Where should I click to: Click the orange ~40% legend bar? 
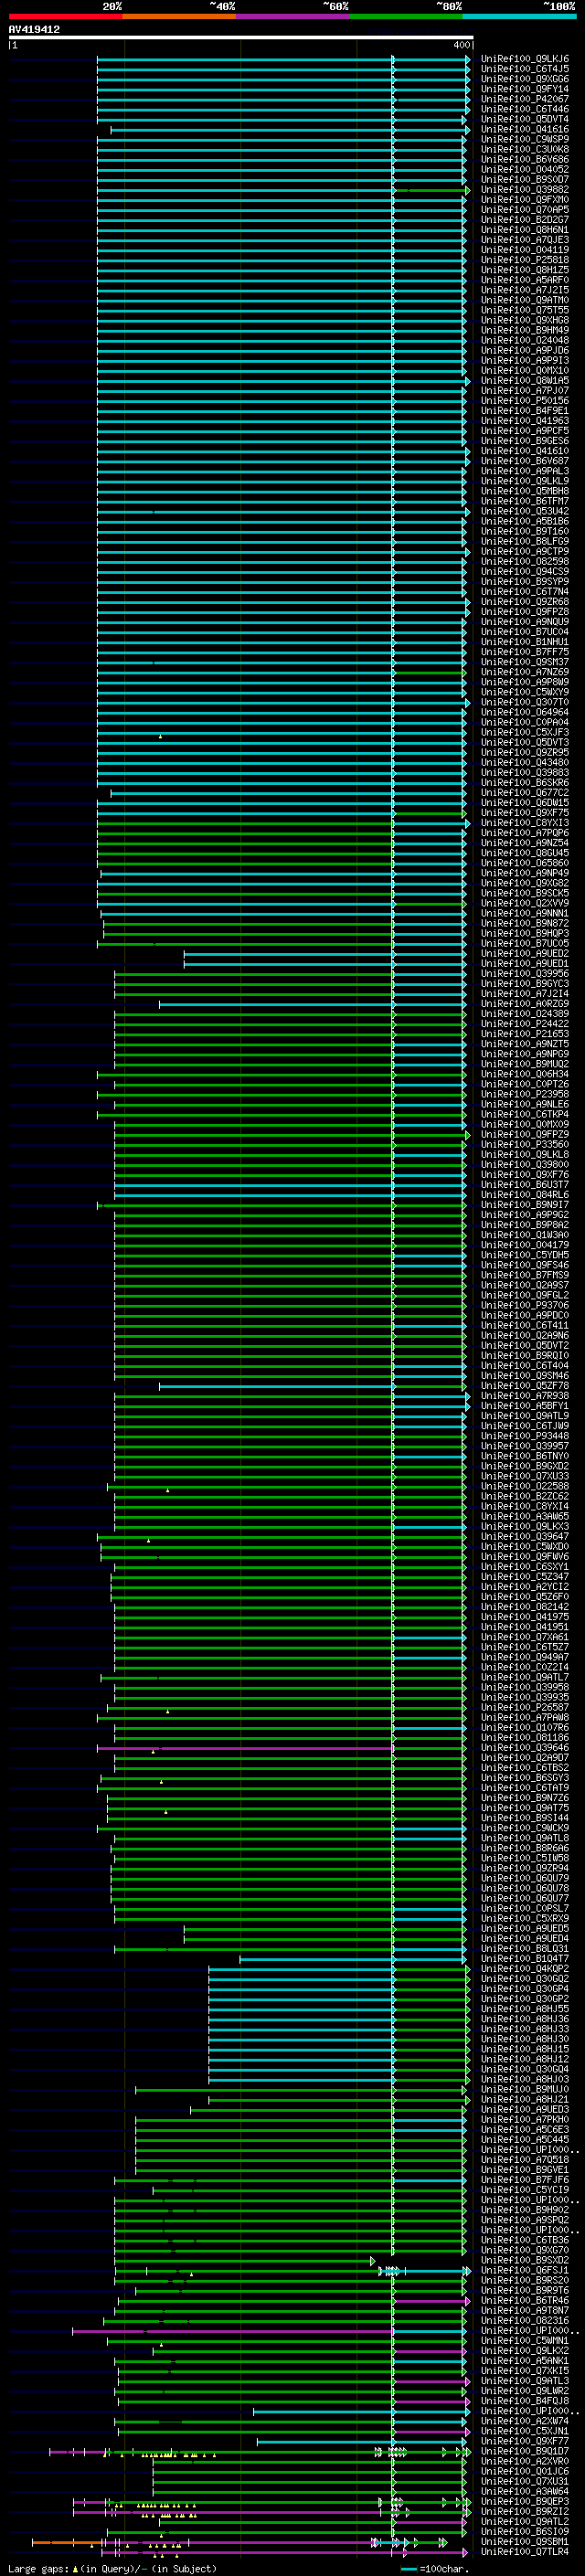pyautogui.click(x=179, y=17)
